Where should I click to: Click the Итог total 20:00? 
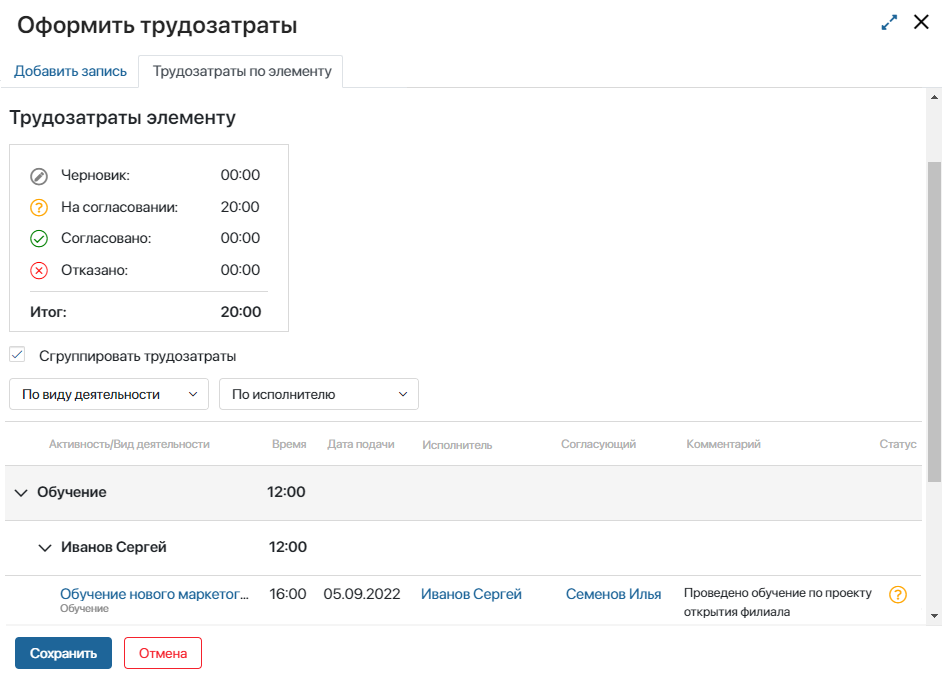click(241, 312)
